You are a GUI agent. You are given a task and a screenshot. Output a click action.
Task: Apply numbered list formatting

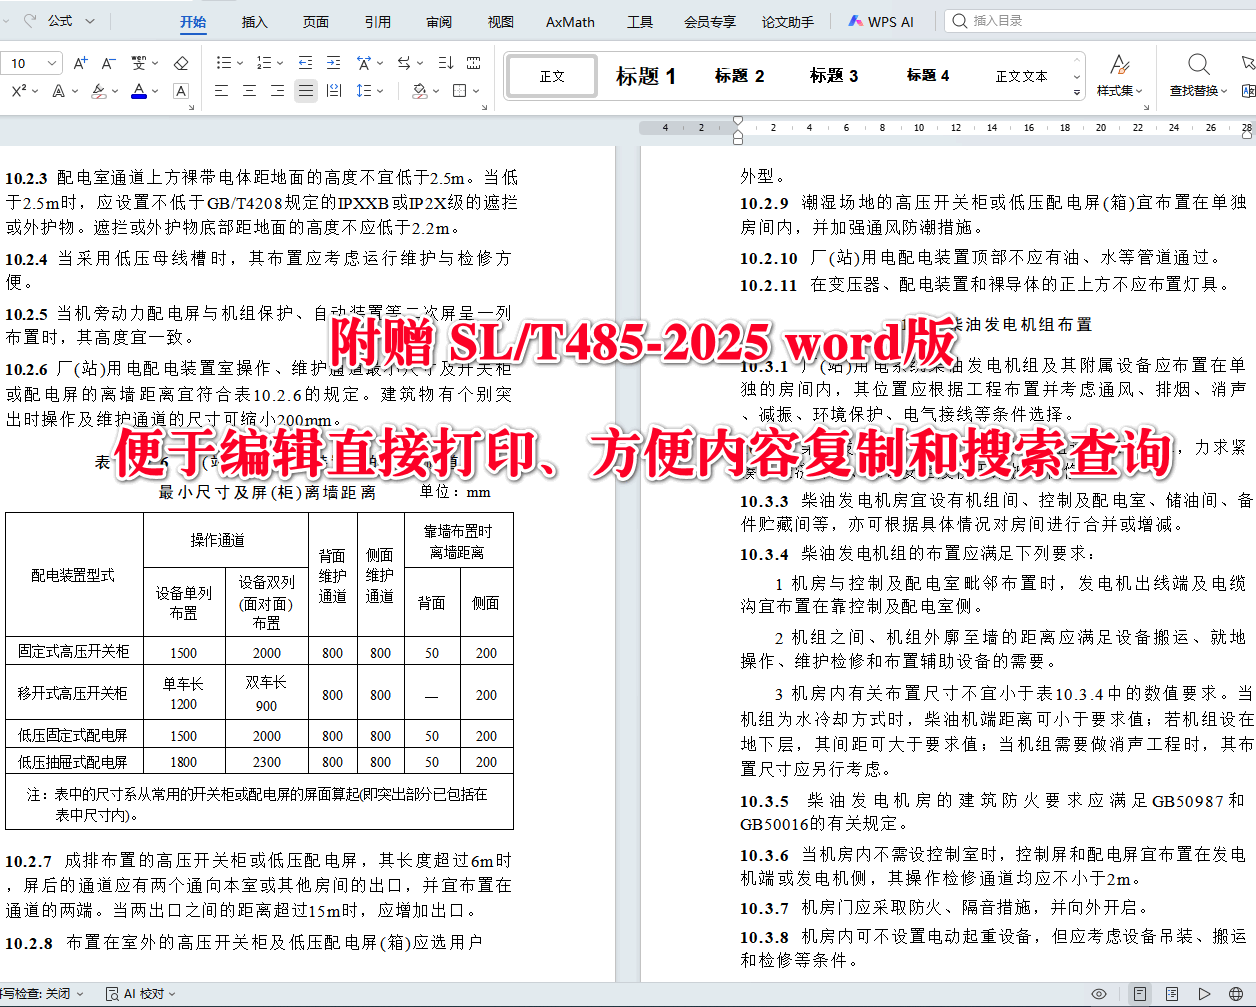coord(264,63)
